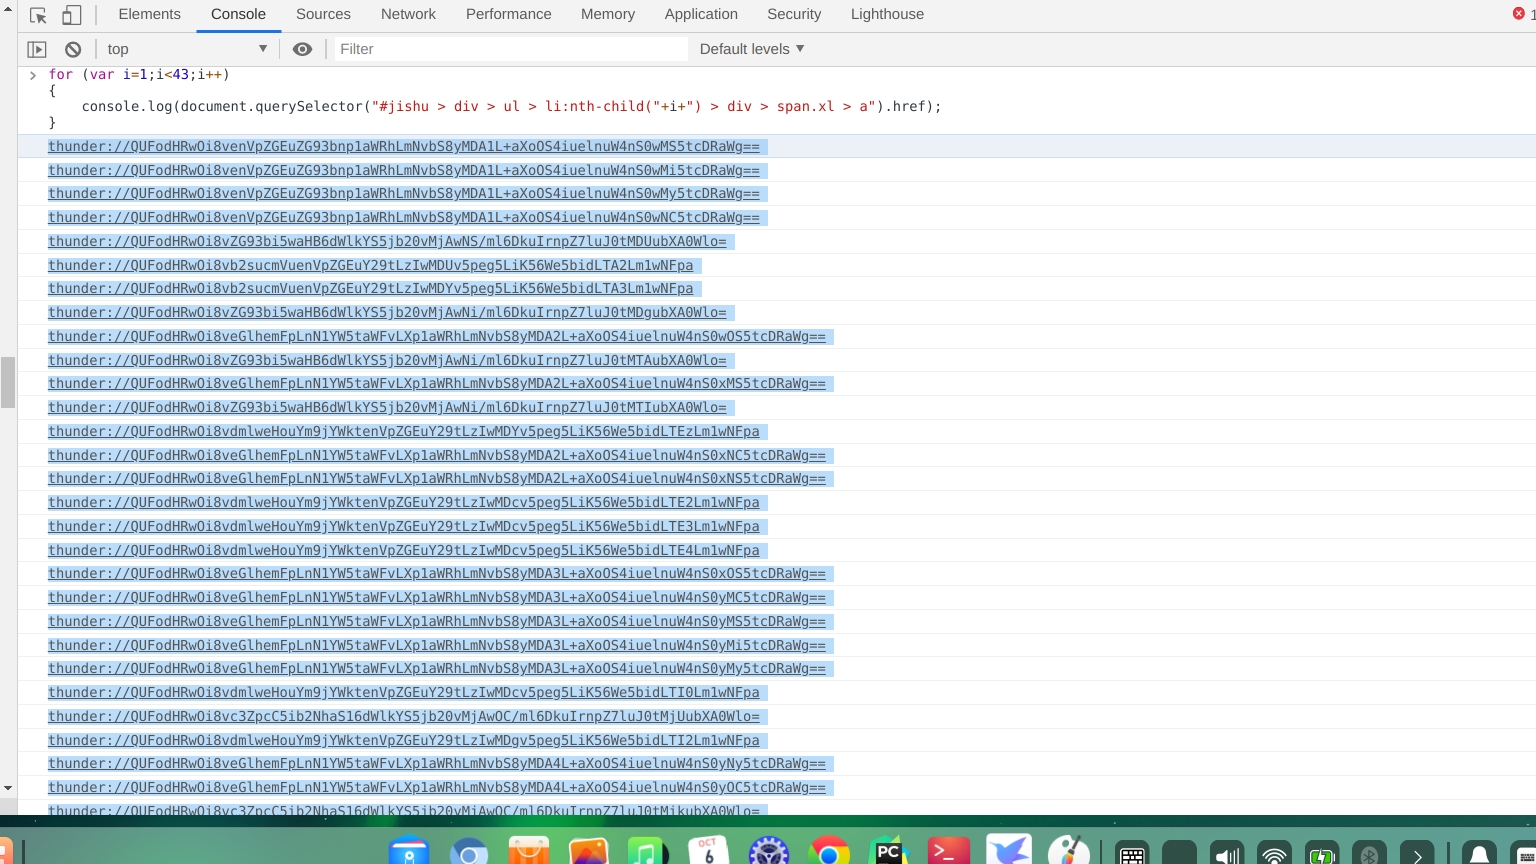Click the scroll-up arrow of the left scrollbar
The width and height of the screenshot is (1536, 864).
tap(8, 8)
